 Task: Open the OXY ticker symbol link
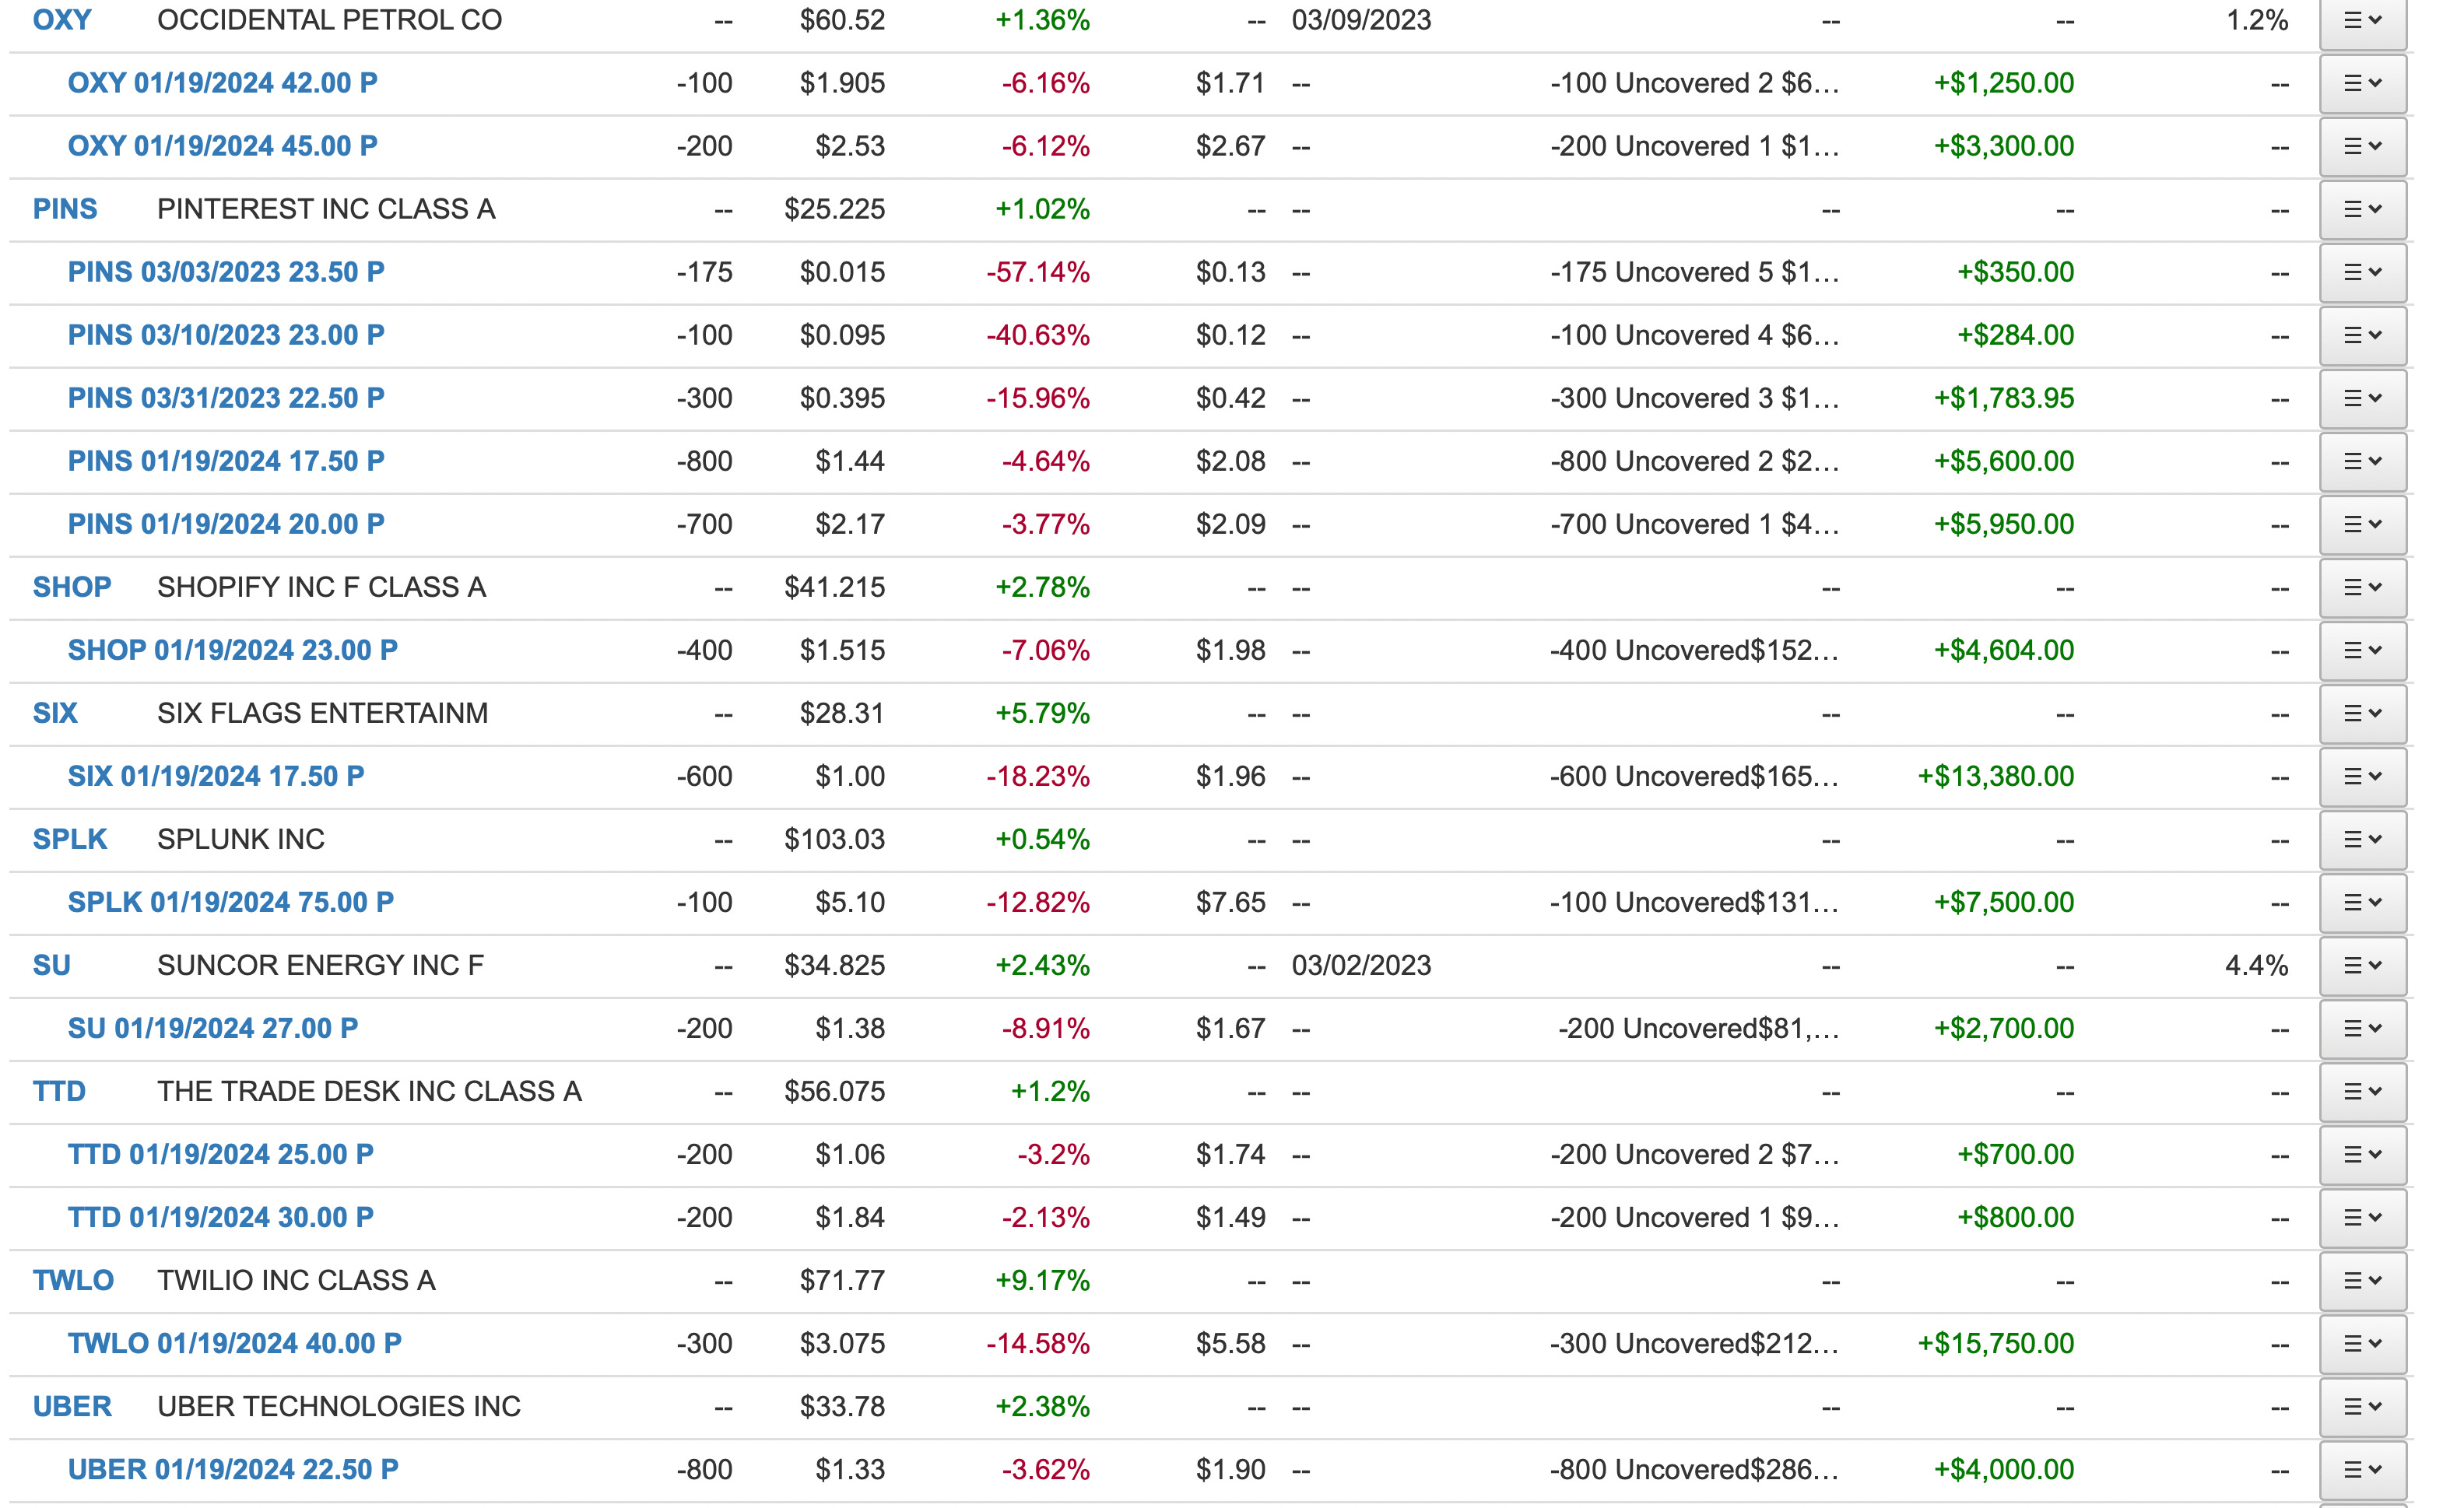[x=62, y=21]
